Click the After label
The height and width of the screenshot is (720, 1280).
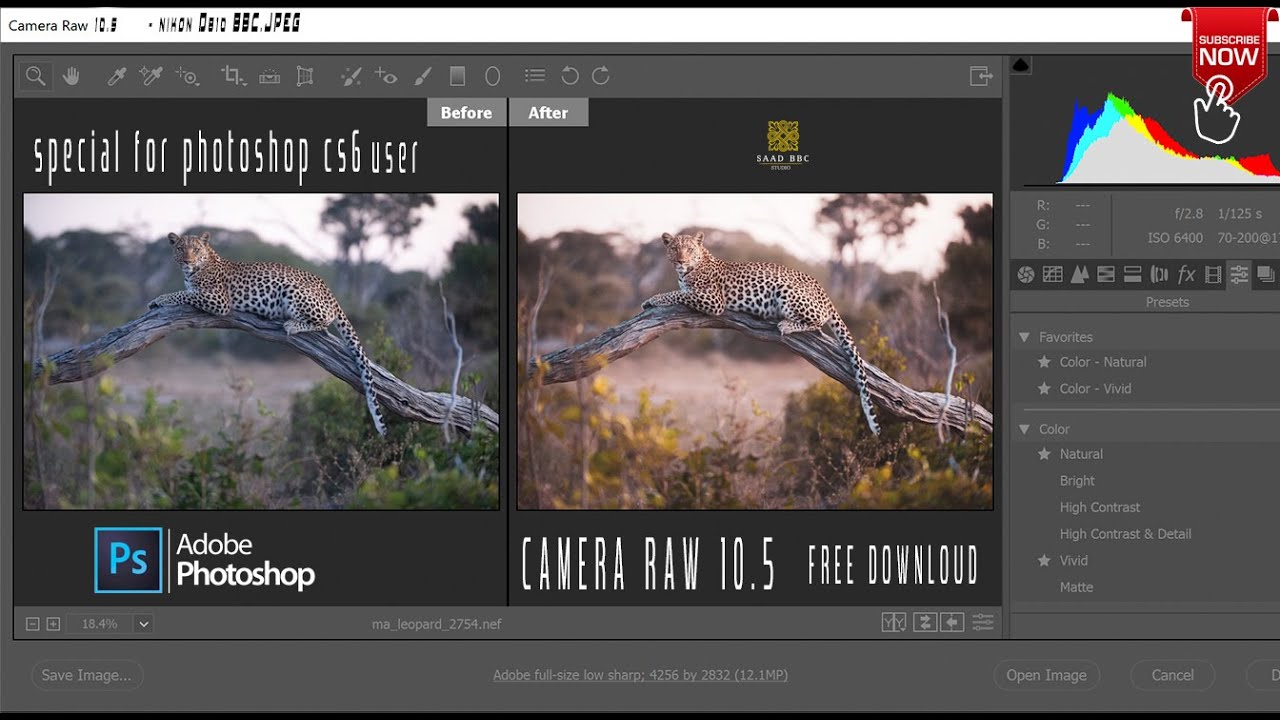pos(548,113)
